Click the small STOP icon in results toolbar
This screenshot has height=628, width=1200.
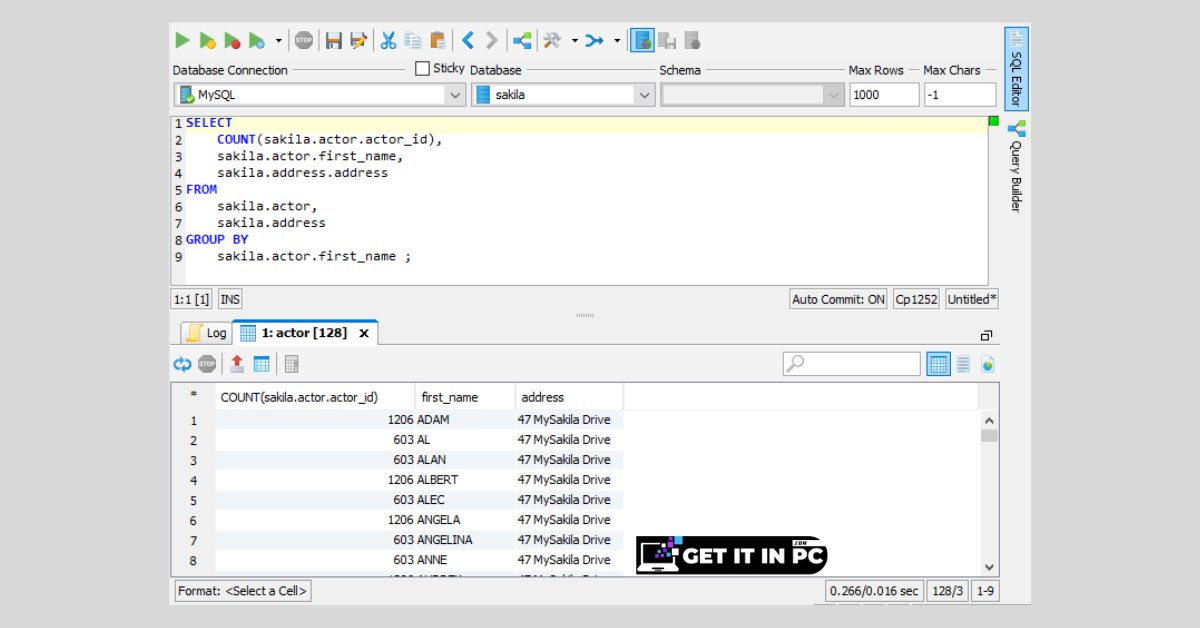207,364
